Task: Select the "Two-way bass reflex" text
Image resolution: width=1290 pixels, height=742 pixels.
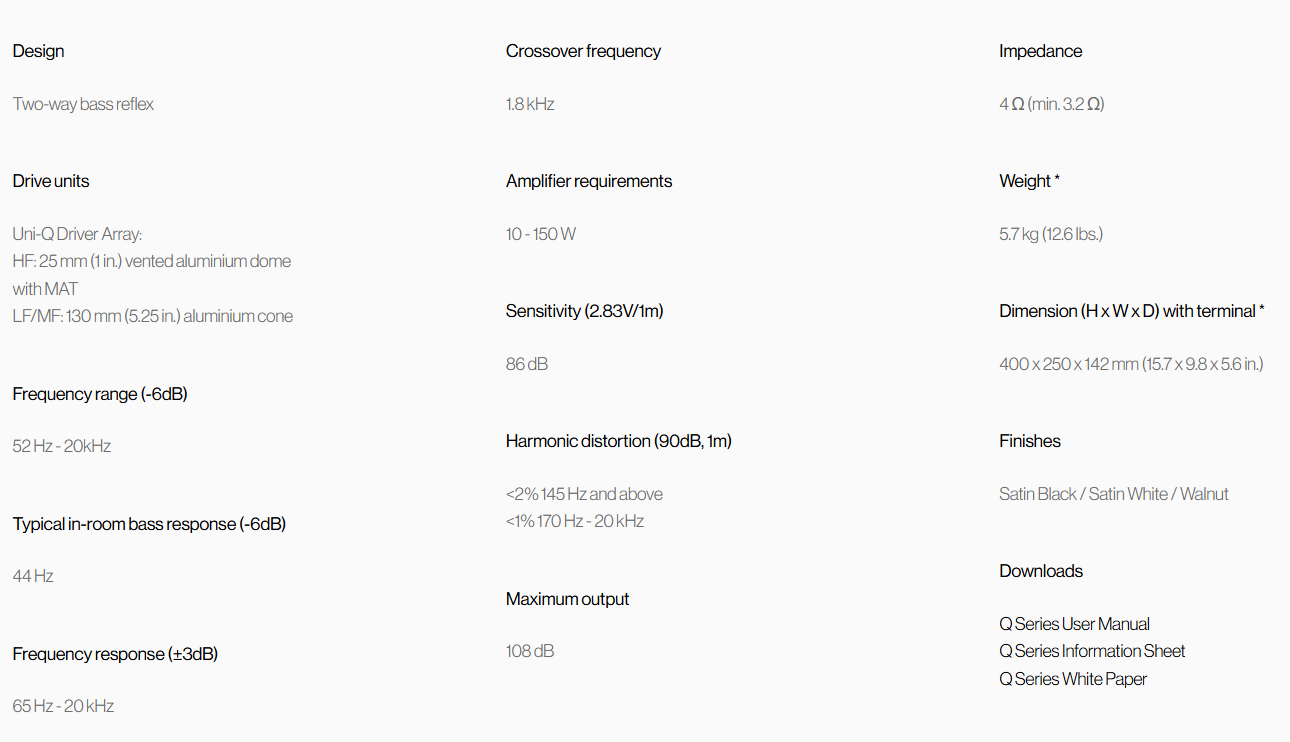Action: click(x=83, y=104)
